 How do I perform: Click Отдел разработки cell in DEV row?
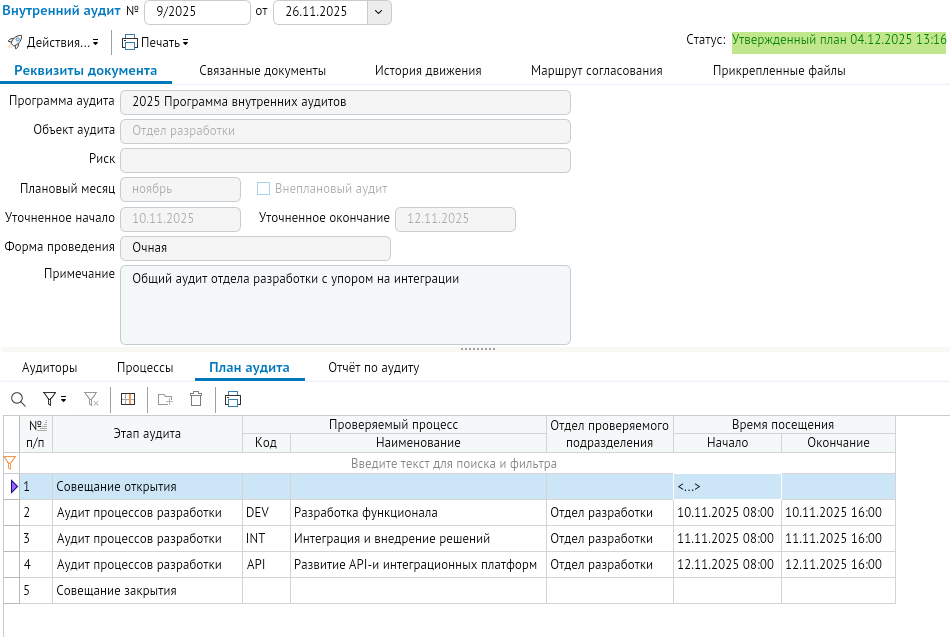tap(610, 513)
